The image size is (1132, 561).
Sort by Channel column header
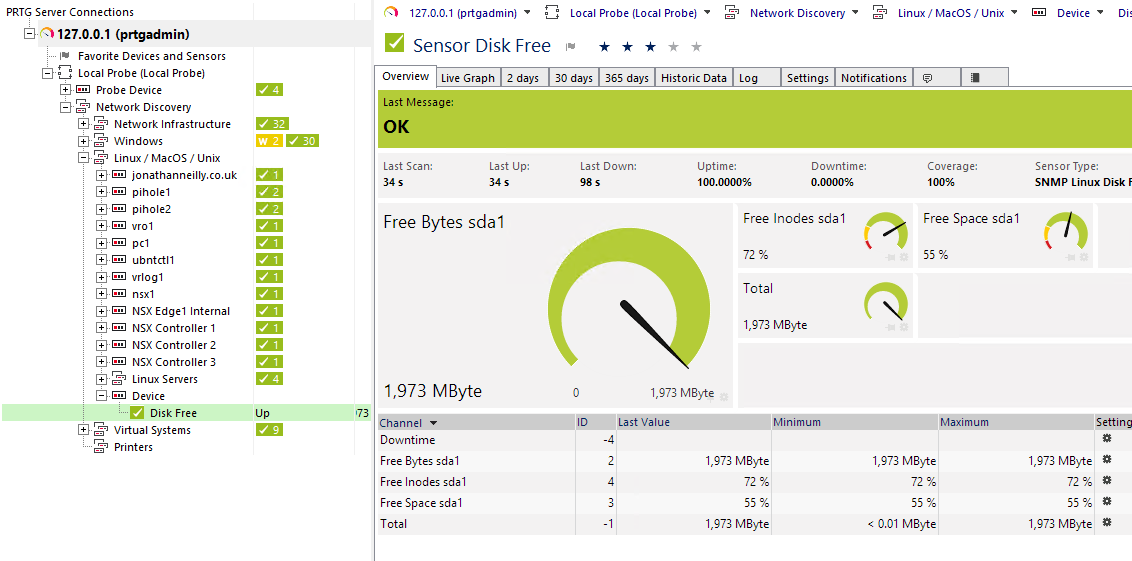[476, 422]
